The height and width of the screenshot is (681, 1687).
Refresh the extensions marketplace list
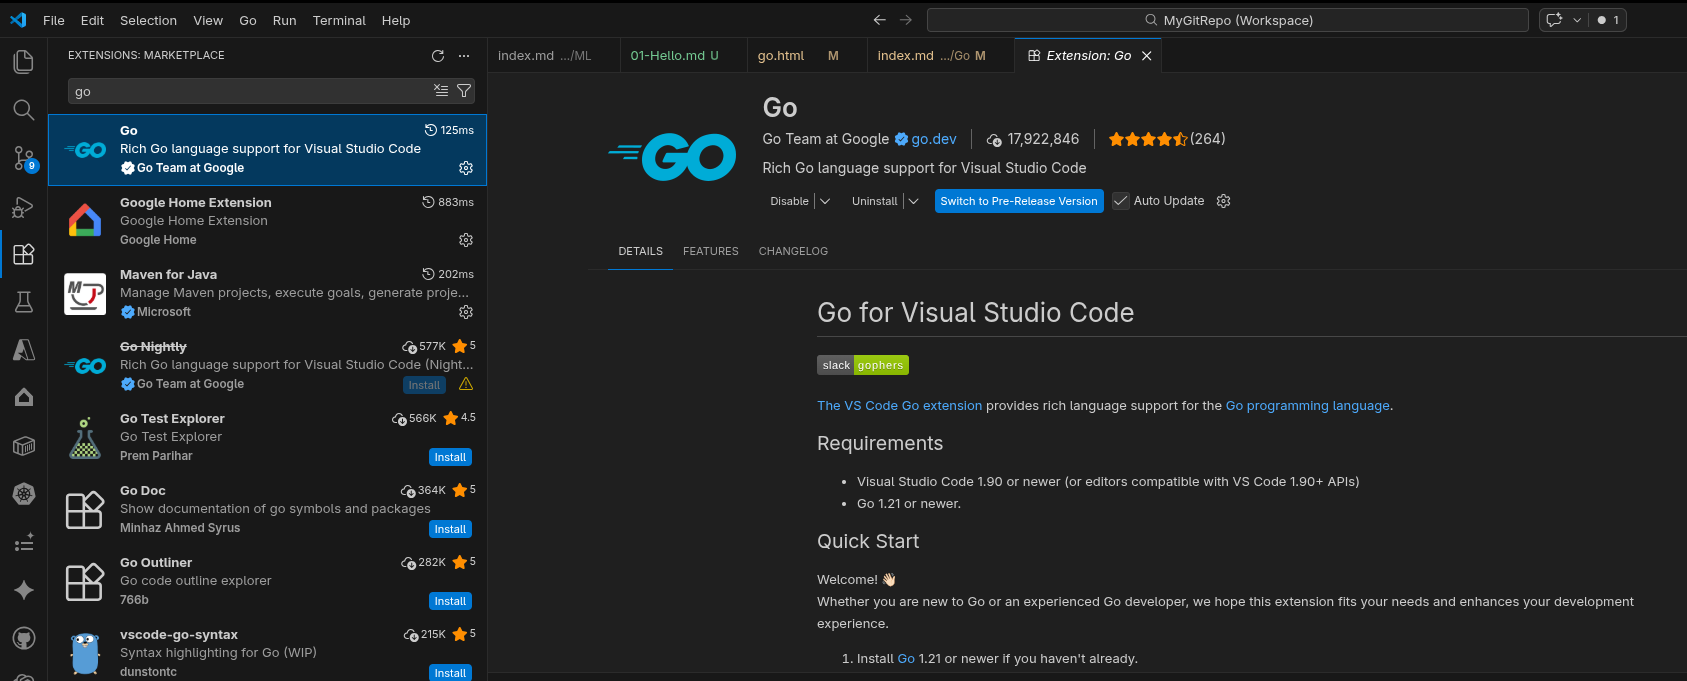[x=437, y=56]
